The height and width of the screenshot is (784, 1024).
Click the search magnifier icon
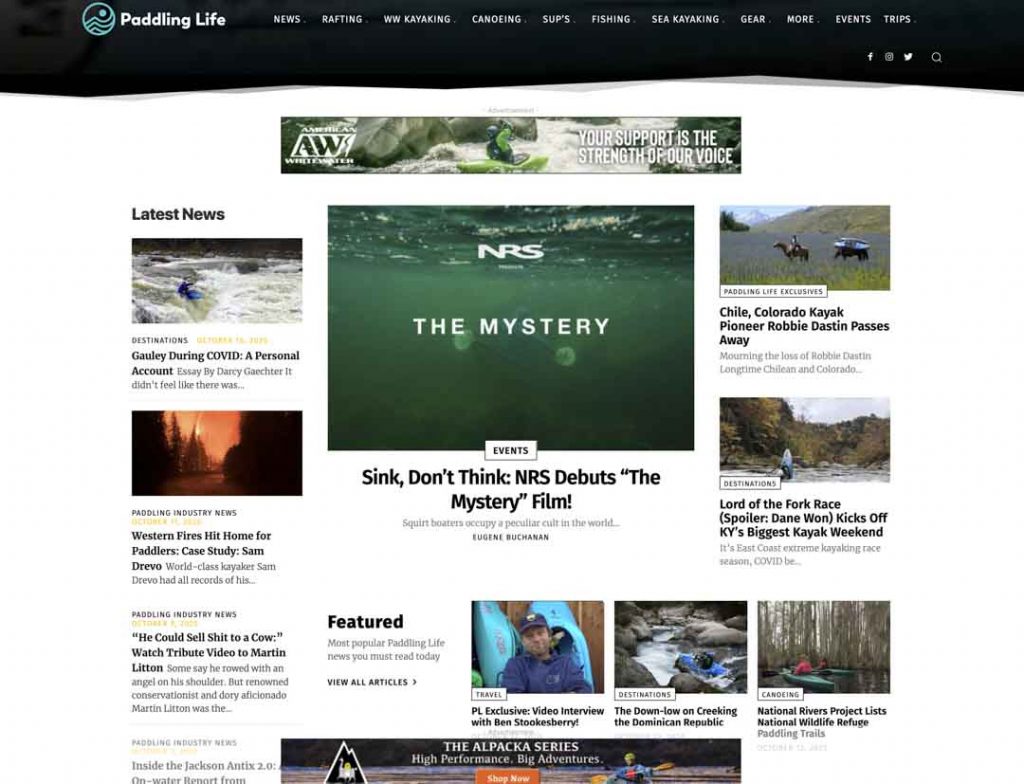(936, 57)
